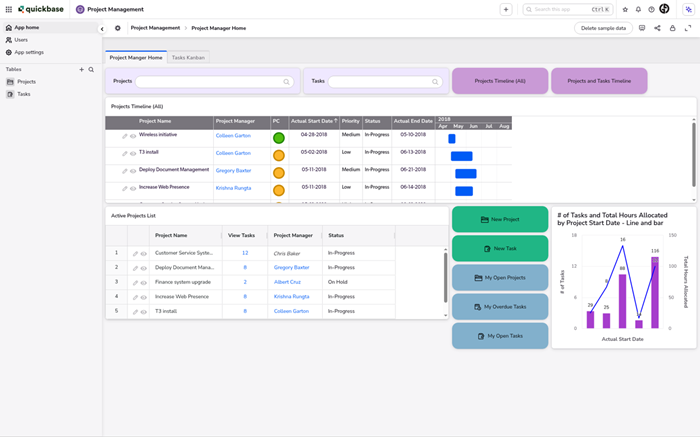This screenshot has width=700, height=437.
Task: Sort by Actual Start Date column
Action: 314,121
